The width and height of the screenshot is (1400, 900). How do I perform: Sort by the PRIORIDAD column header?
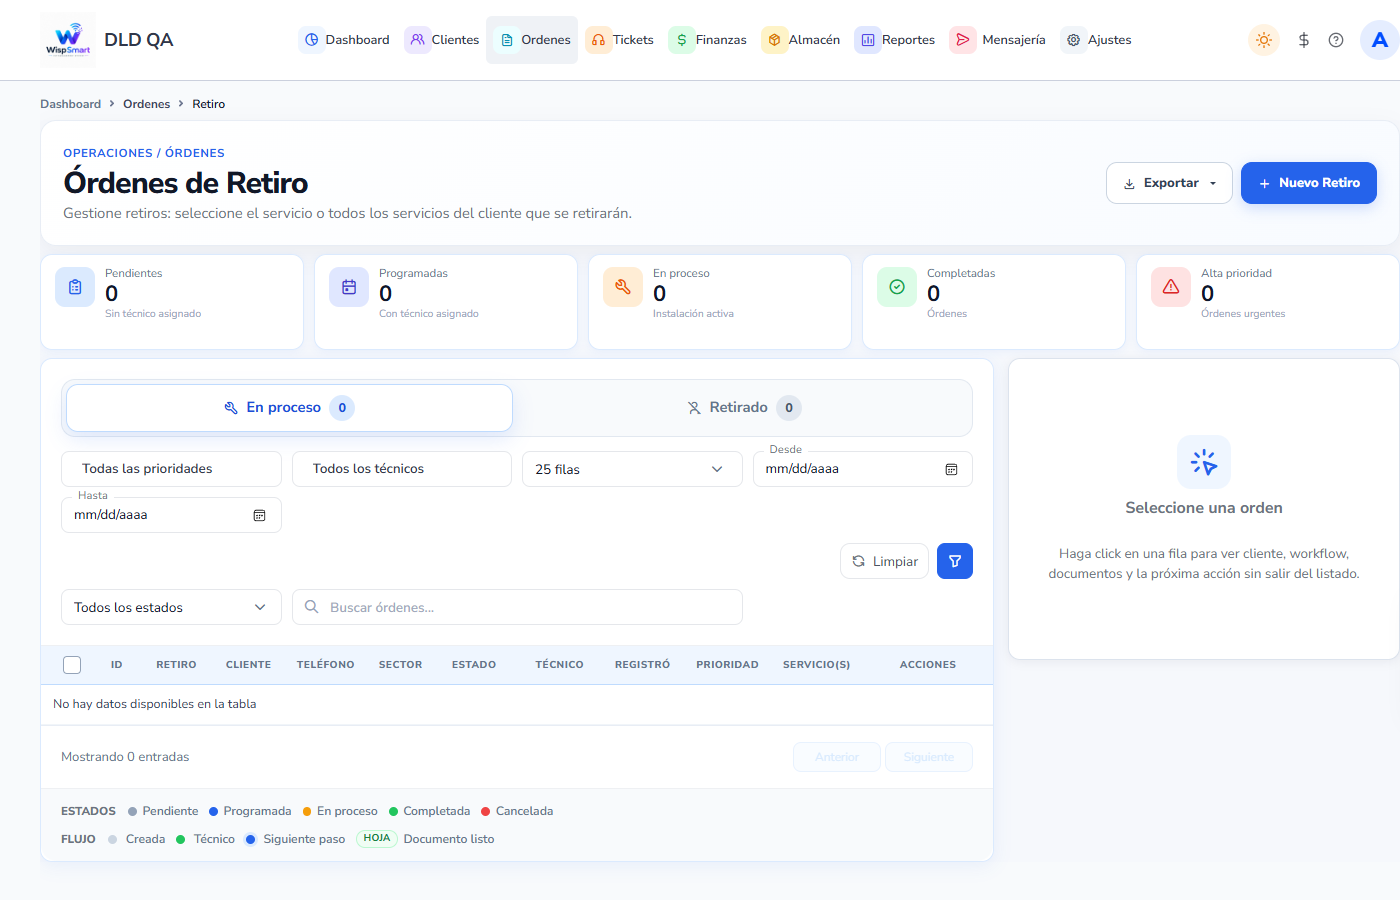tap(727, 665)
